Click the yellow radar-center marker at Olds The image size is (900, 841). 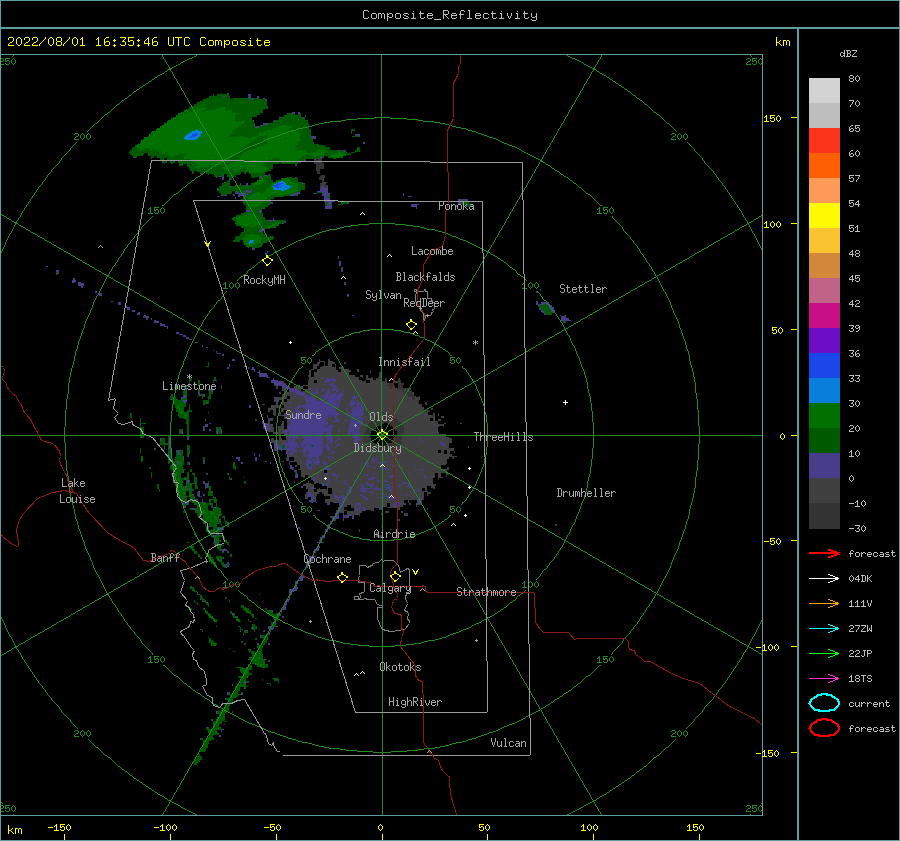pyautogui.click(x=382, y=435)
